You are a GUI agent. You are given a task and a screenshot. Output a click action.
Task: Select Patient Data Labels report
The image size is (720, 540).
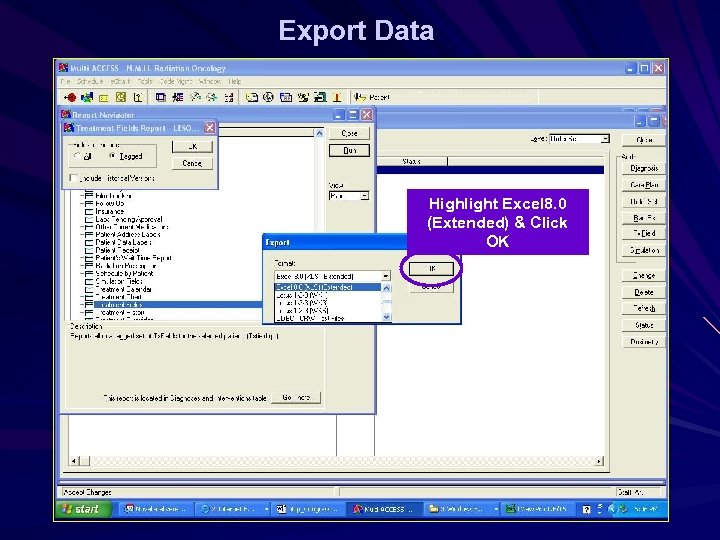[x=123, y=242]
